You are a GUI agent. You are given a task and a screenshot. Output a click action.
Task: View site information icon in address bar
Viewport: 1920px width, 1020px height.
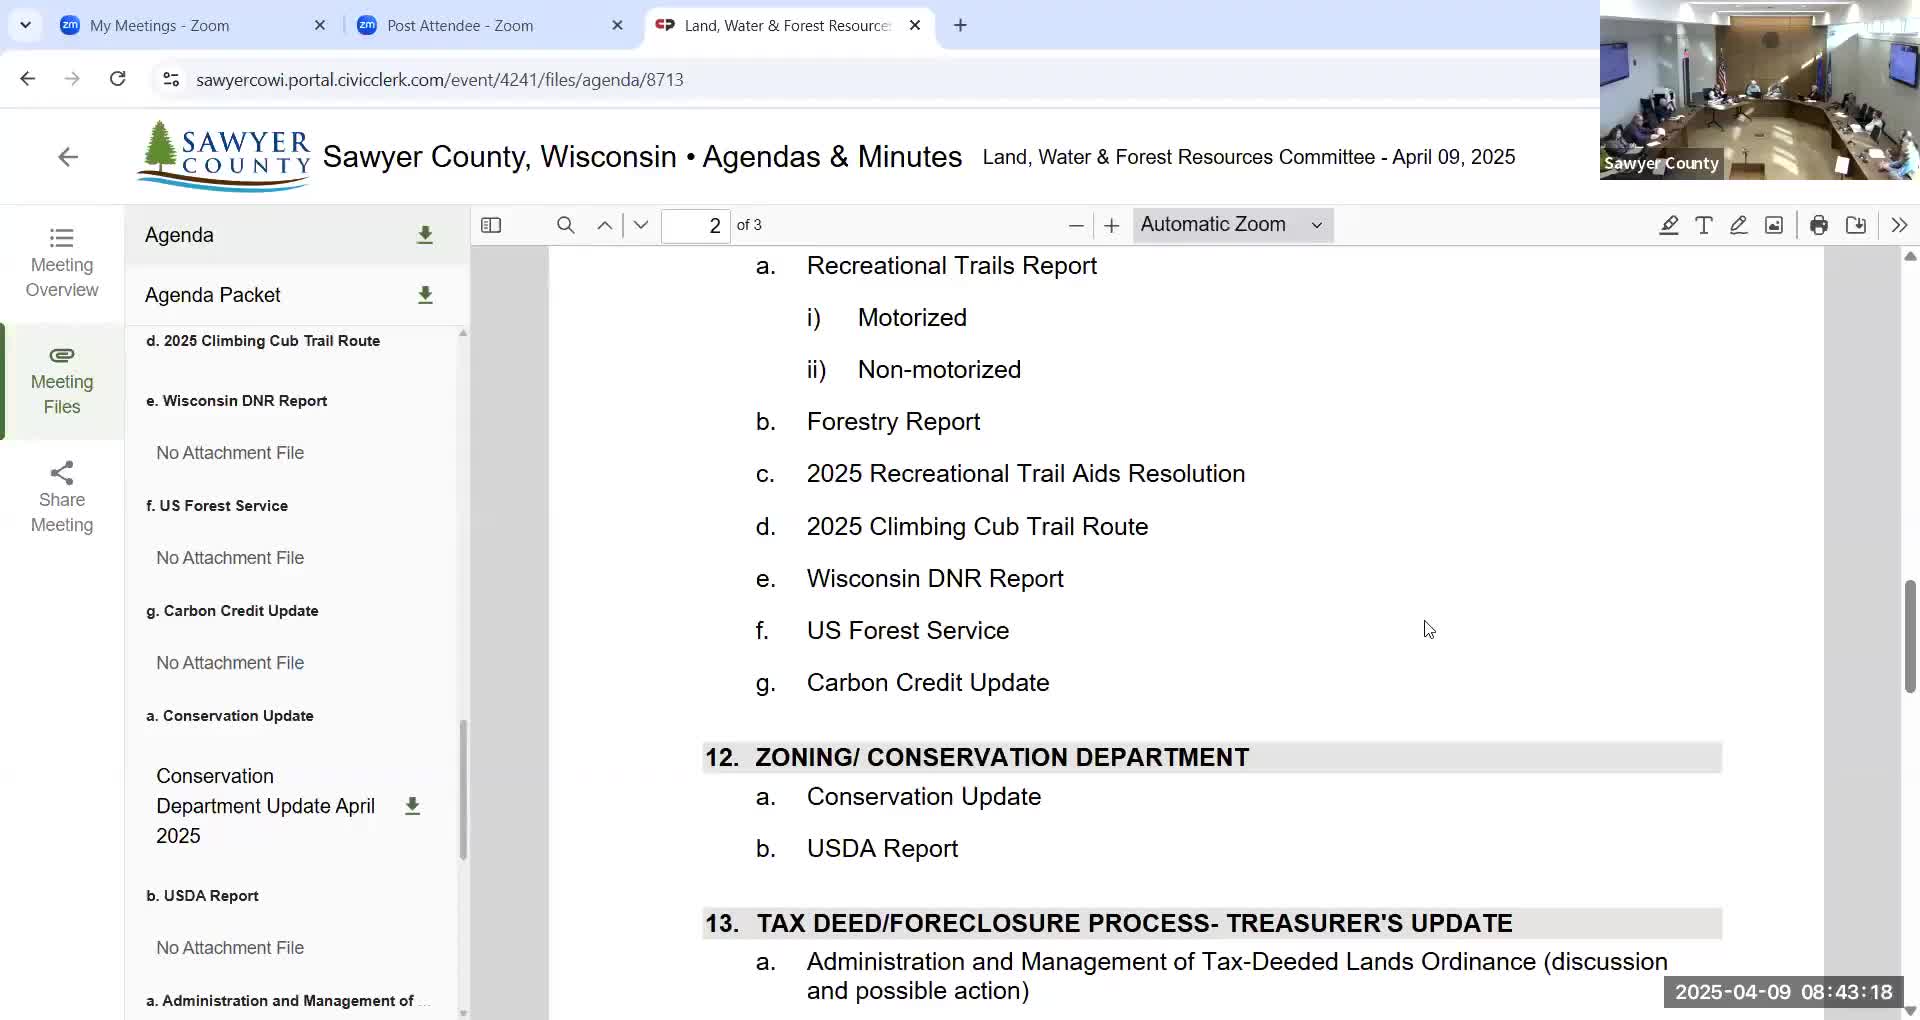tap(171, 80)
